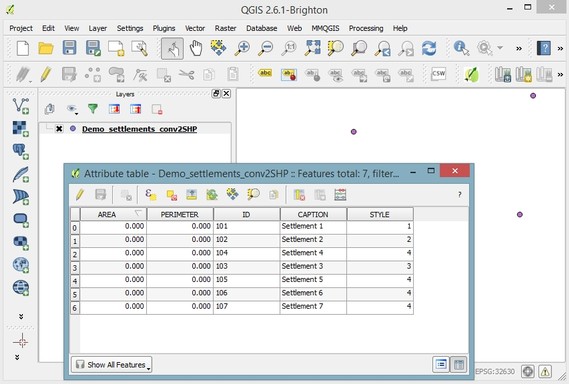Expand hidden icons in digitizing toolbar row
This screenshot has width=569, height=384.
click(x=560, y=74)
